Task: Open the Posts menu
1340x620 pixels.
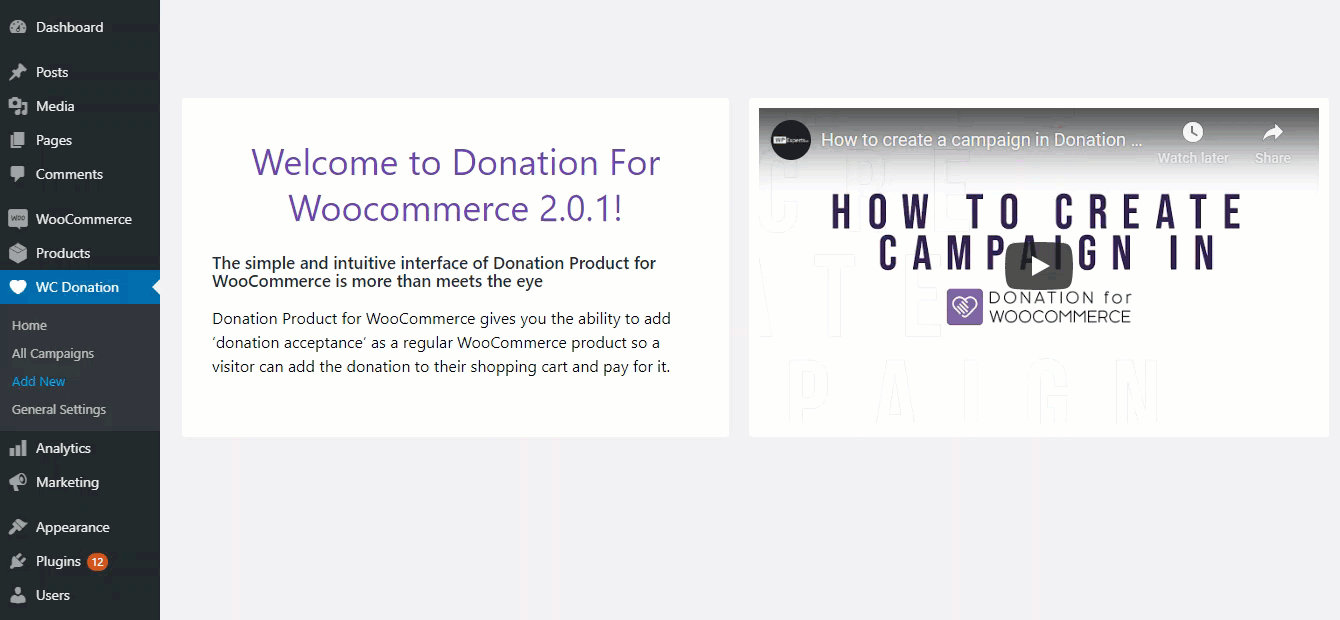Action: (x=80, y=72)
